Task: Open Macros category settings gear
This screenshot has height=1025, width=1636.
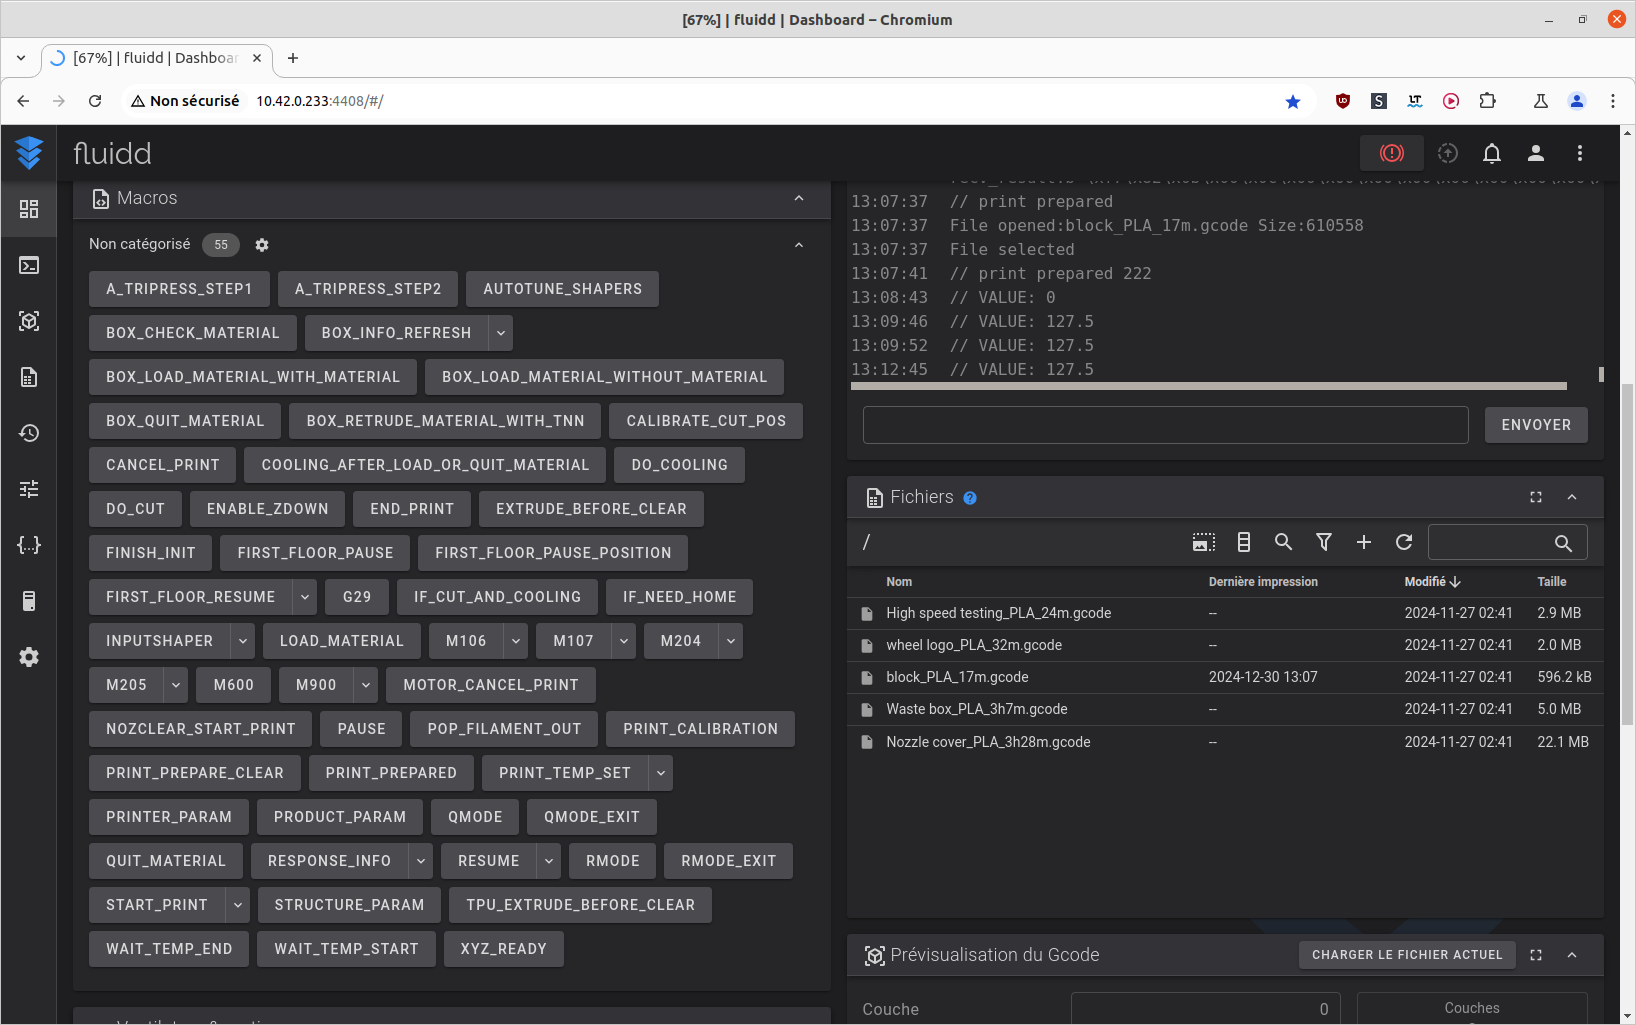Action: click(262, 245)
